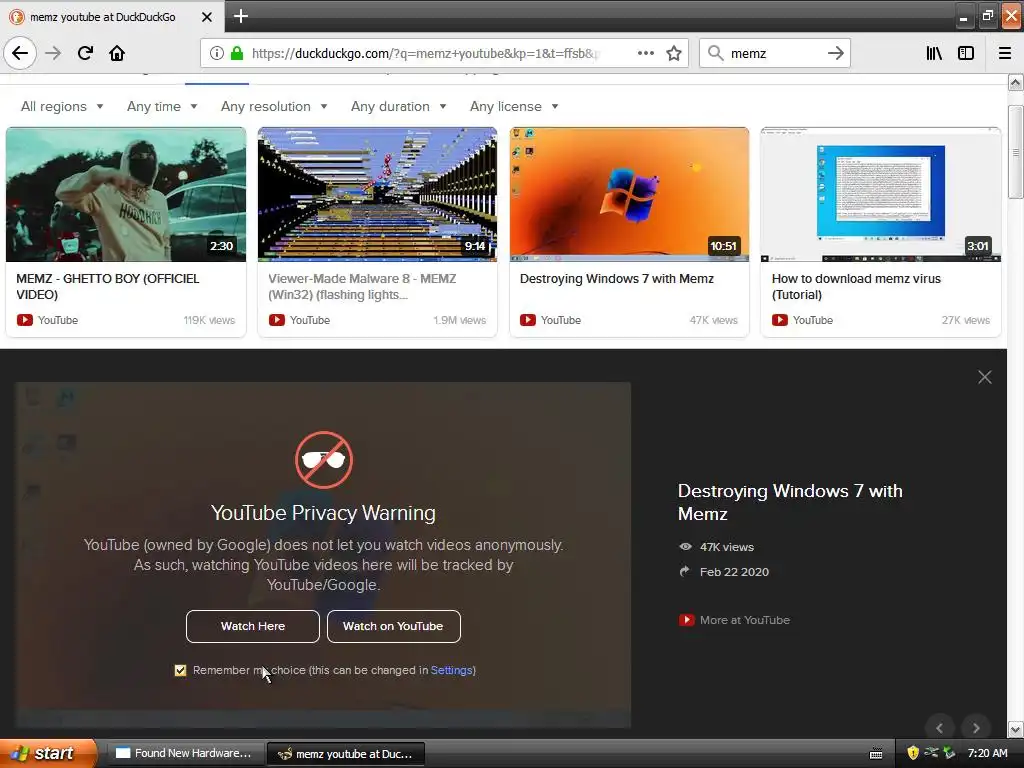The height and width of the screenshot is (768, 1024).
Task: Click the keyboard icon in the taskbar
Action: click(876, 754)
